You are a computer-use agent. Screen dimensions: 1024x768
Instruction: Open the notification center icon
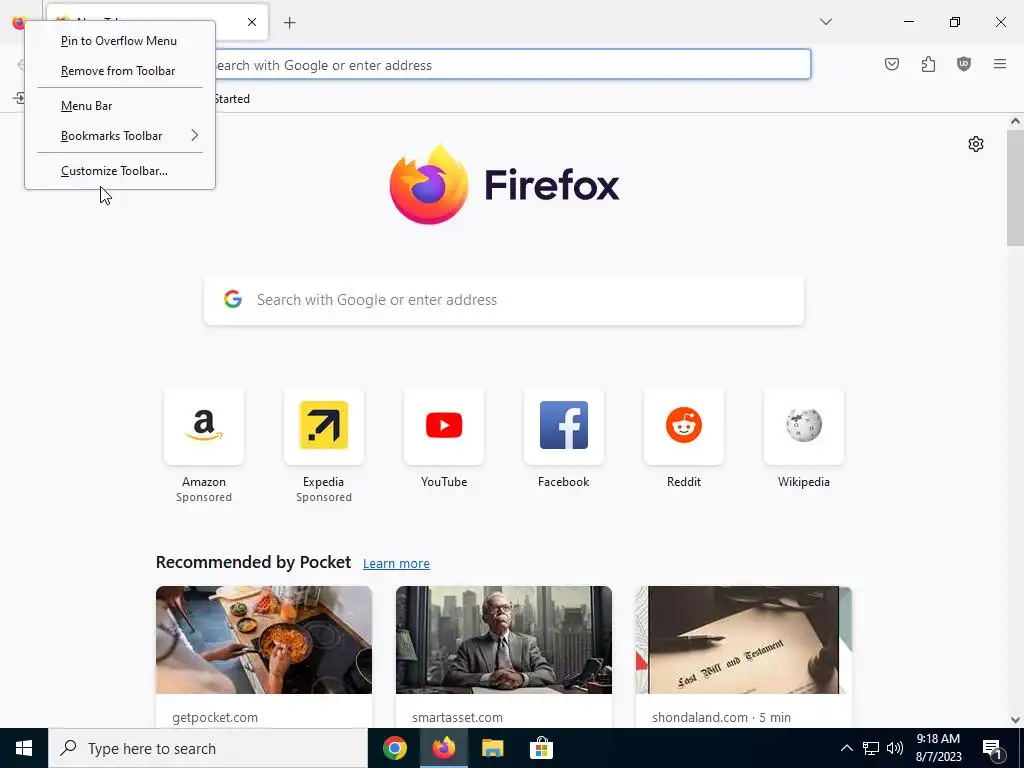(x=992, y=749)
